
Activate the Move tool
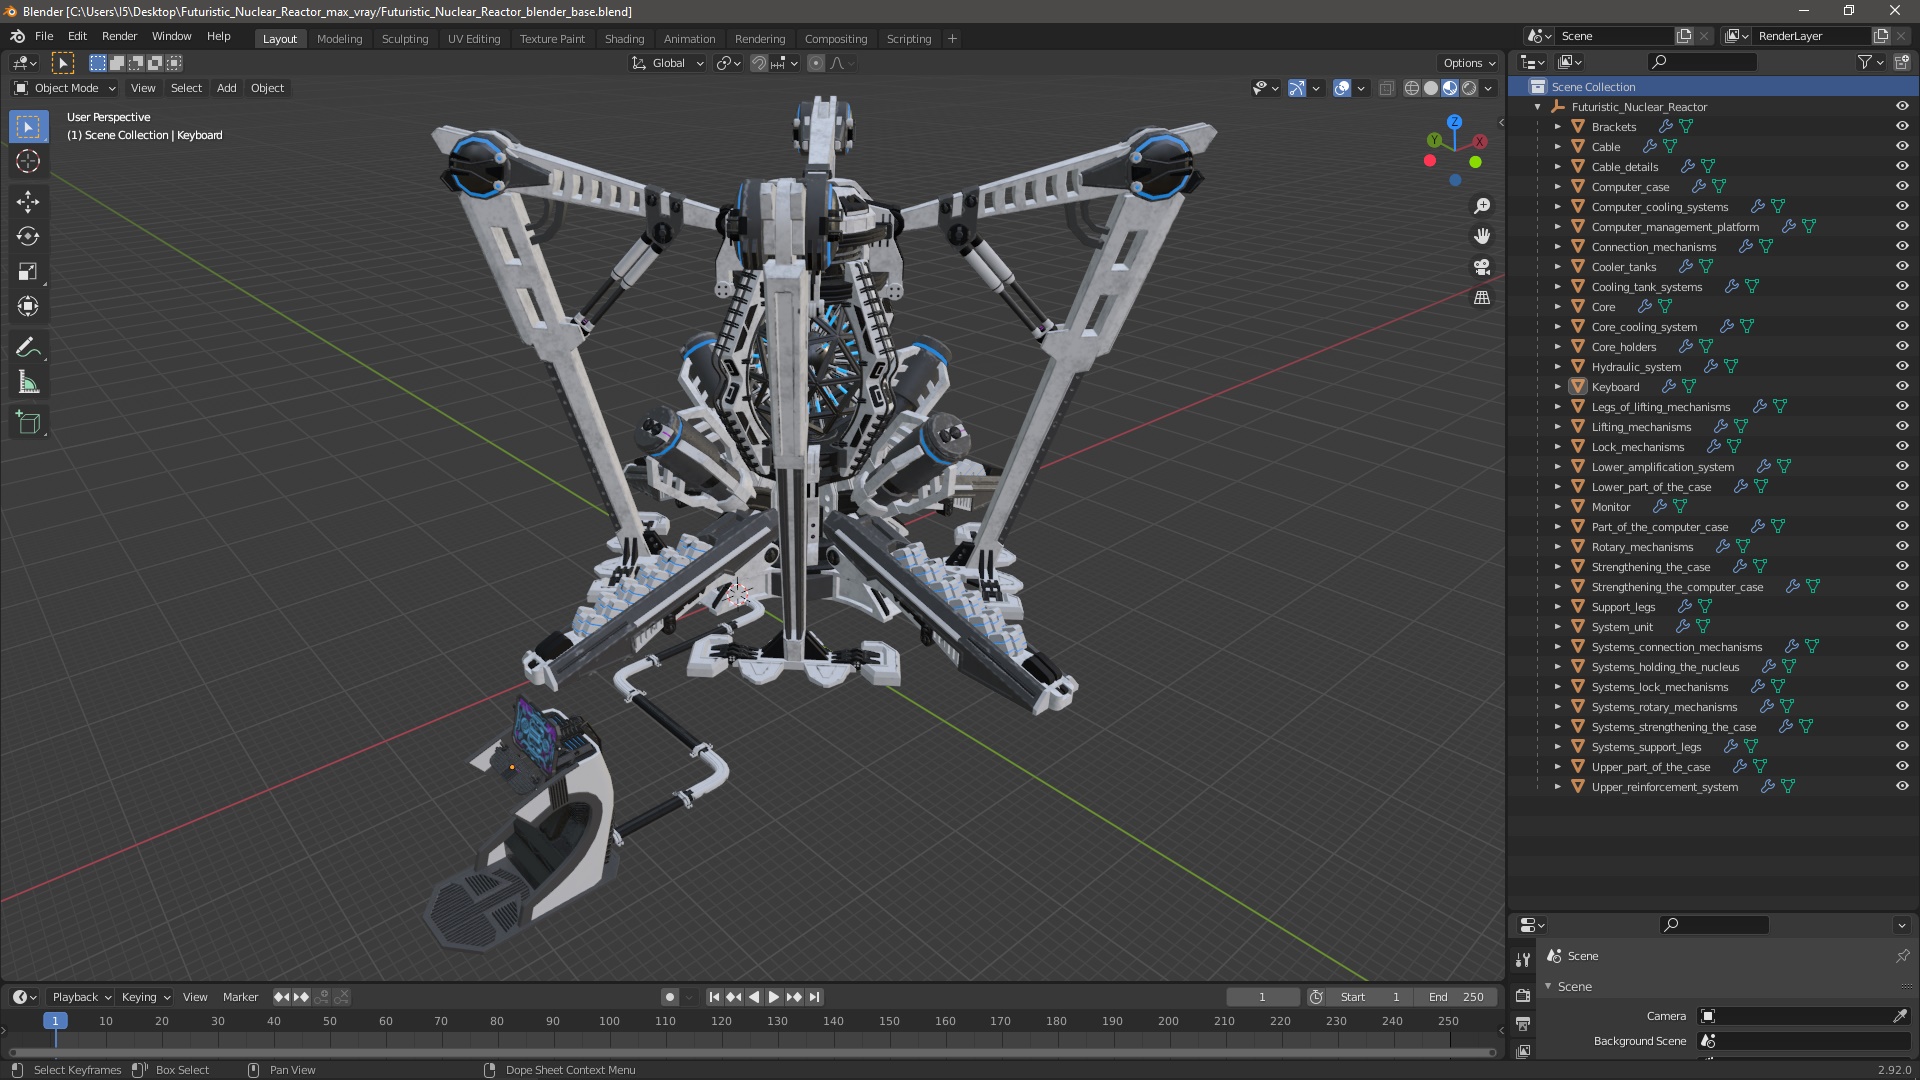[28, 202]
